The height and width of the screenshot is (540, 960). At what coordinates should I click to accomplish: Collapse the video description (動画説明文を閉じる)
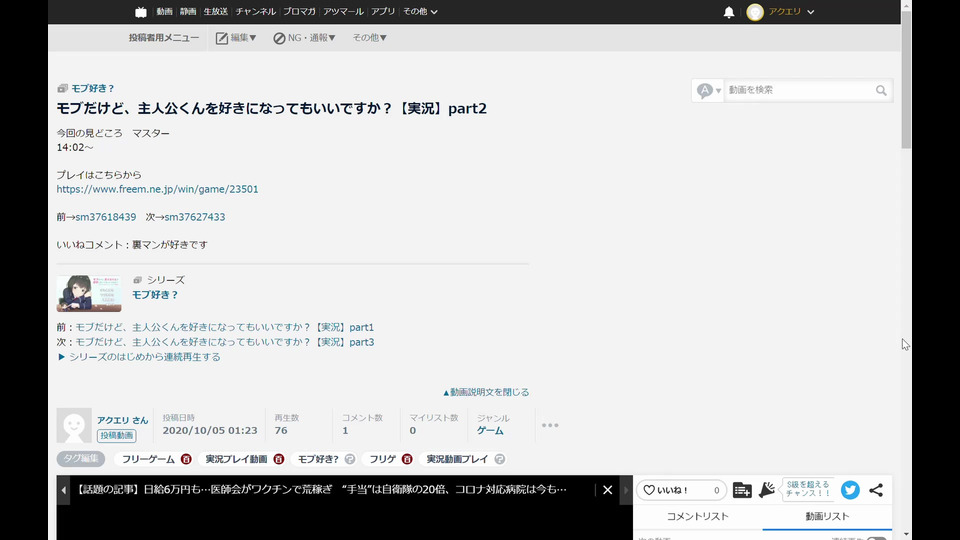[486, 392]
